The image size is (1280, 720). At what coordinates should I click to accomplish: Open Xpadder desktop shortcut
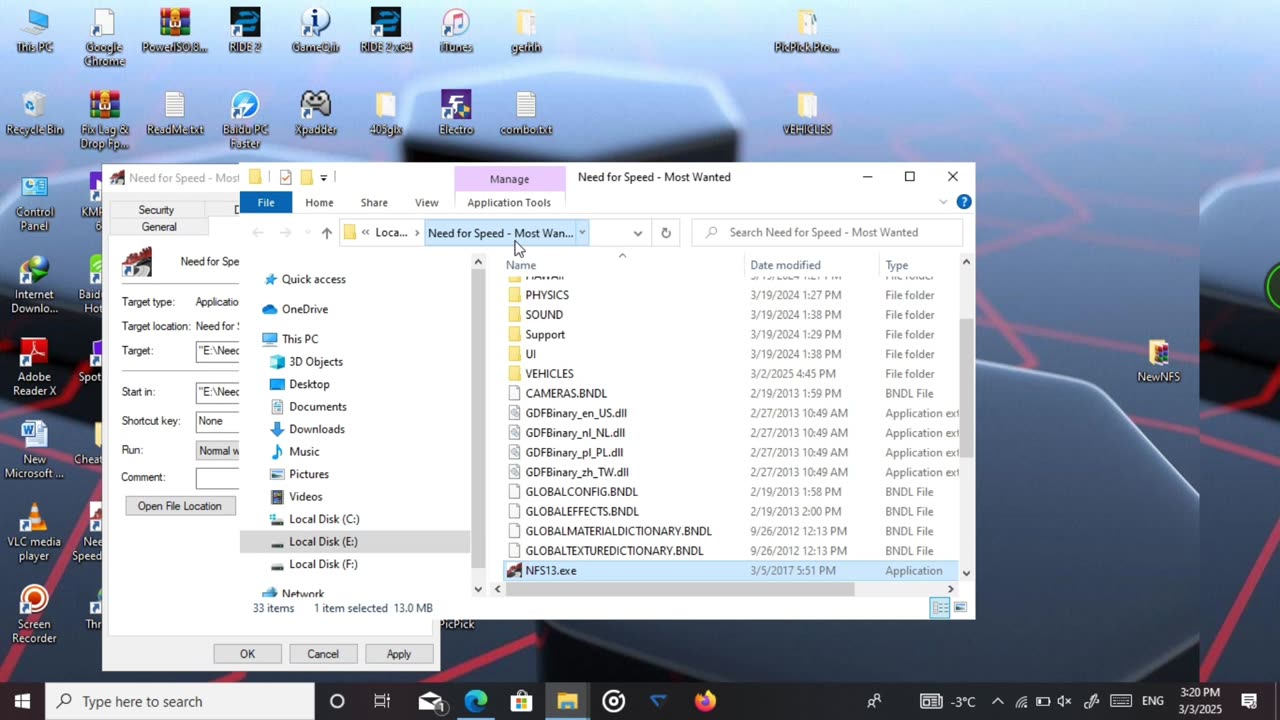pyautogui.click(x=315, y=113)
